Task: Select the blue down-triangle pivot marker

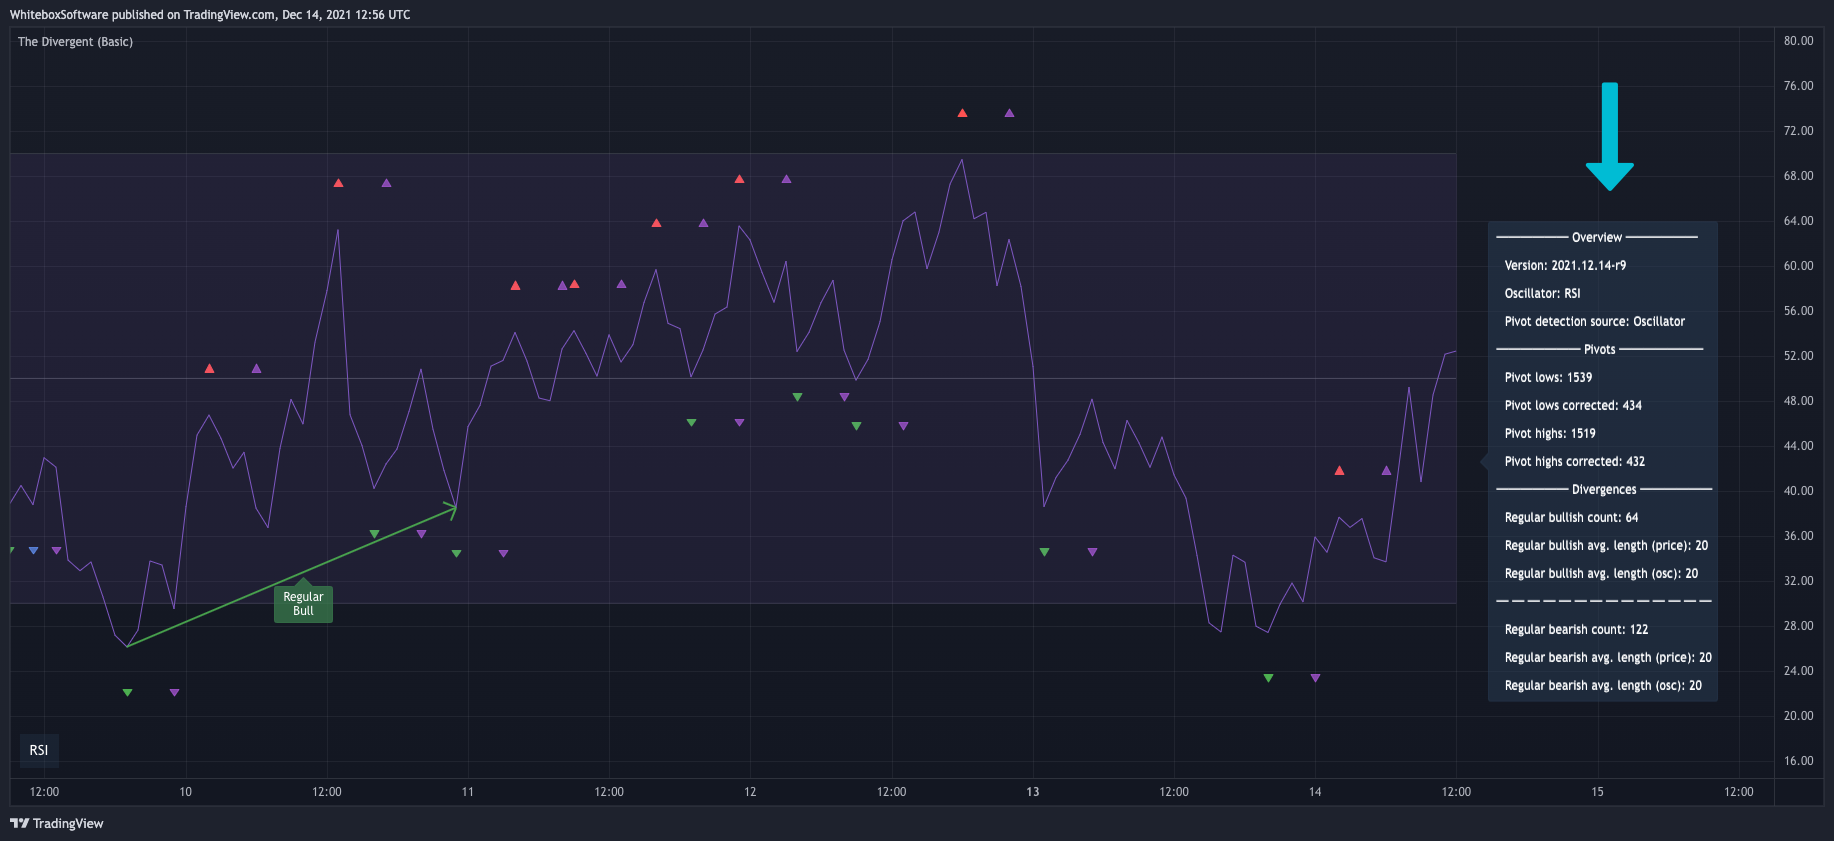Action: (34, 551)
